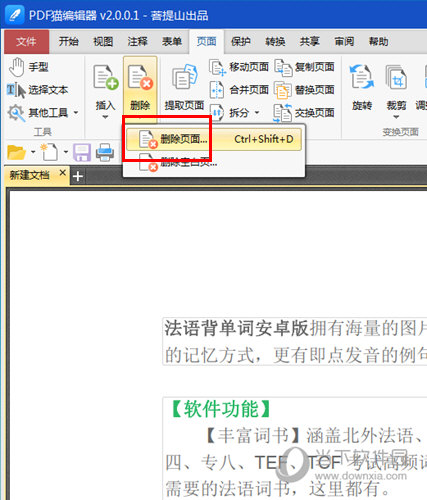Choose the second delete menu entry
Viewport: 427px width, 500px height.
click(x=214, y=163)
